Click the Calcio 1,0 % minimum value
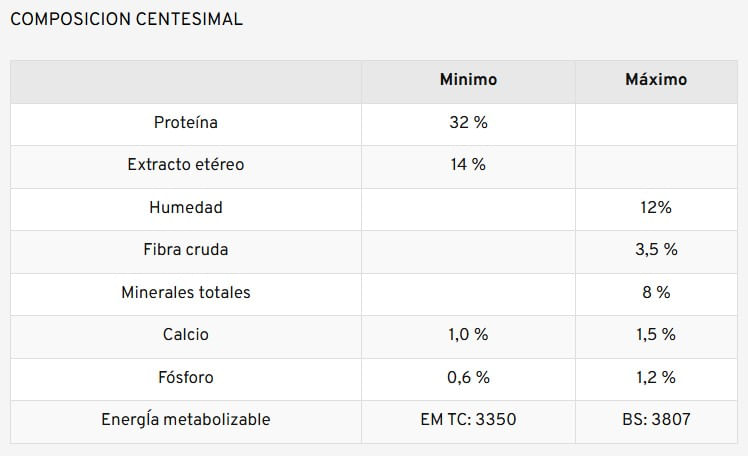The image size is (748, 456). (x=468, y=335)
